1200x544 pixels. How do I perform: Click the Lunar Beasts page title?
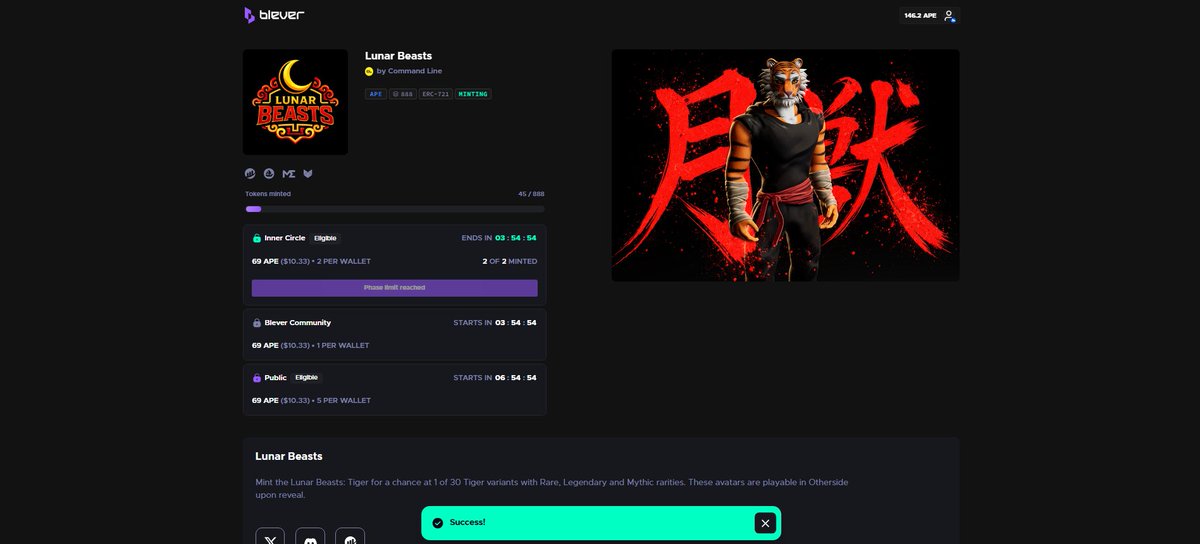point(398,56)
